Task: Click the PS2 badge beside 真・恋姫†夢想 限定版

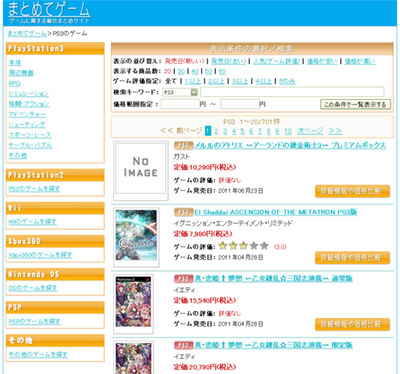Action: 184,345
